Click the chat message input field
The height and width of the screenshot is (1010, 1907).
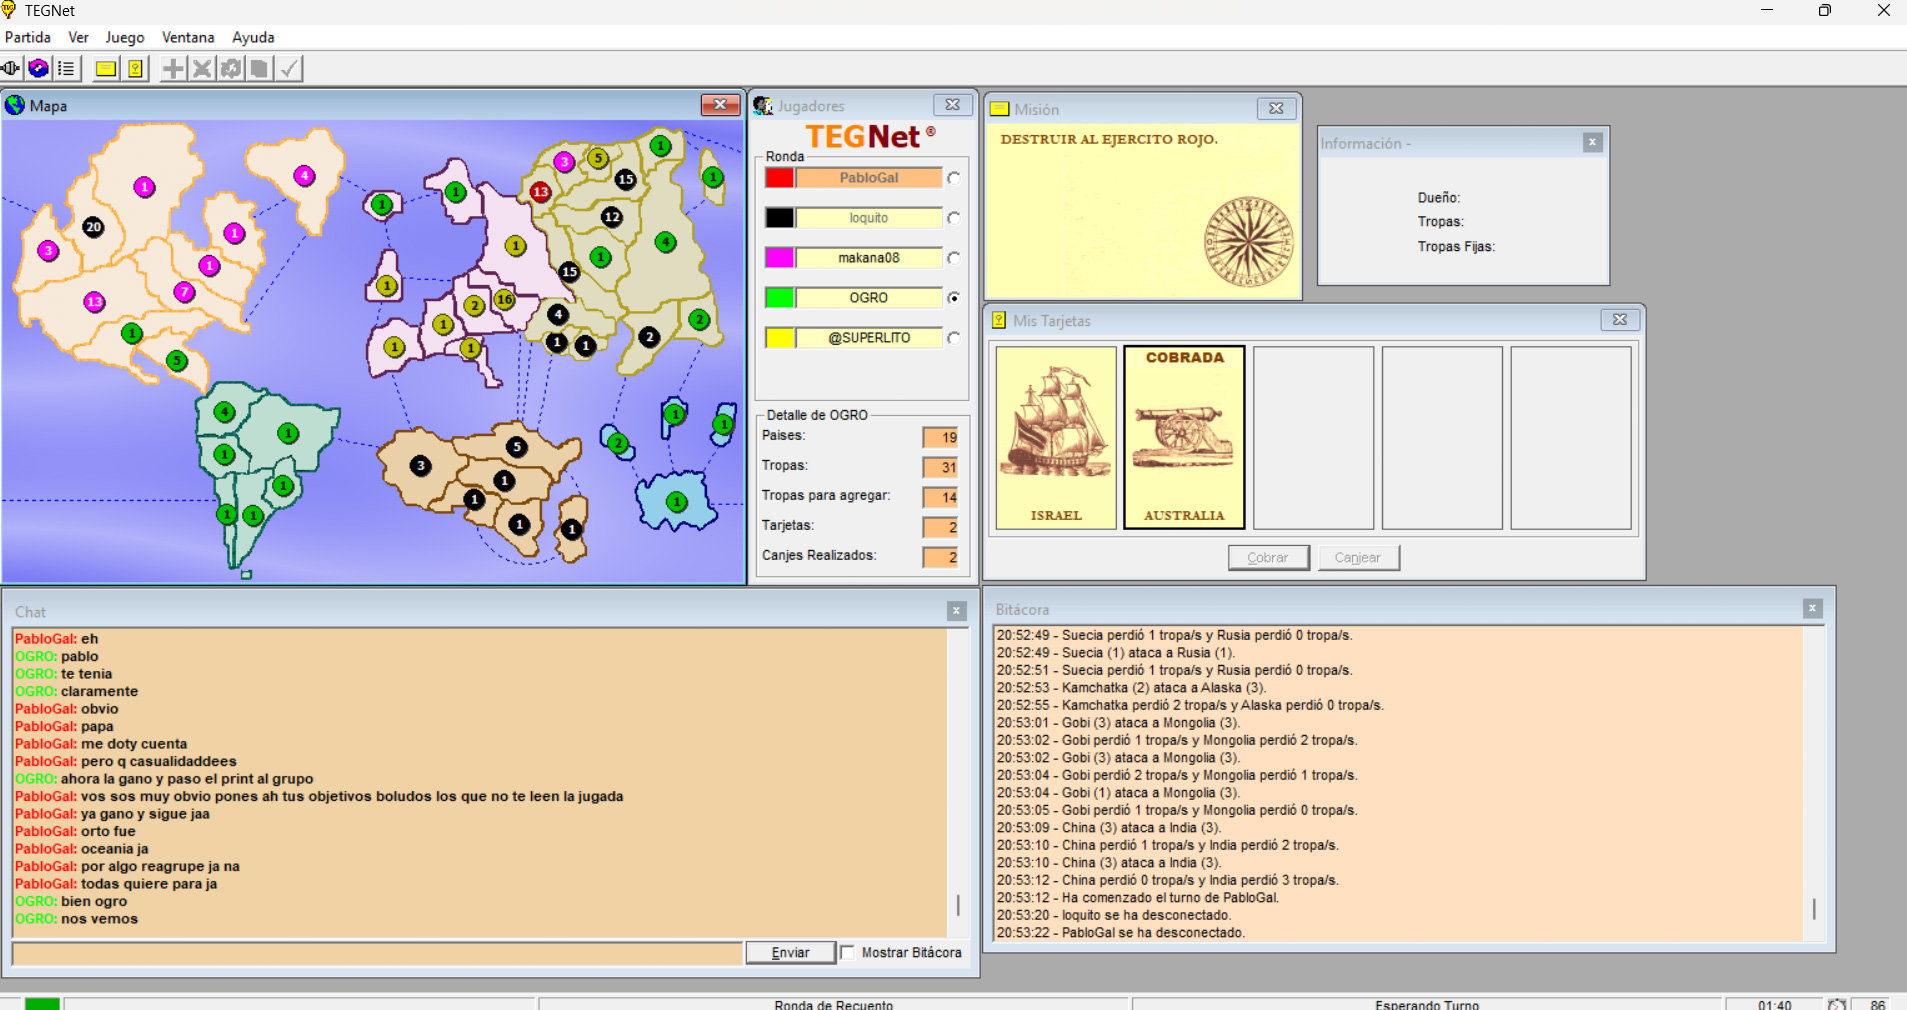pyautogui.click(x=377, y=953)
